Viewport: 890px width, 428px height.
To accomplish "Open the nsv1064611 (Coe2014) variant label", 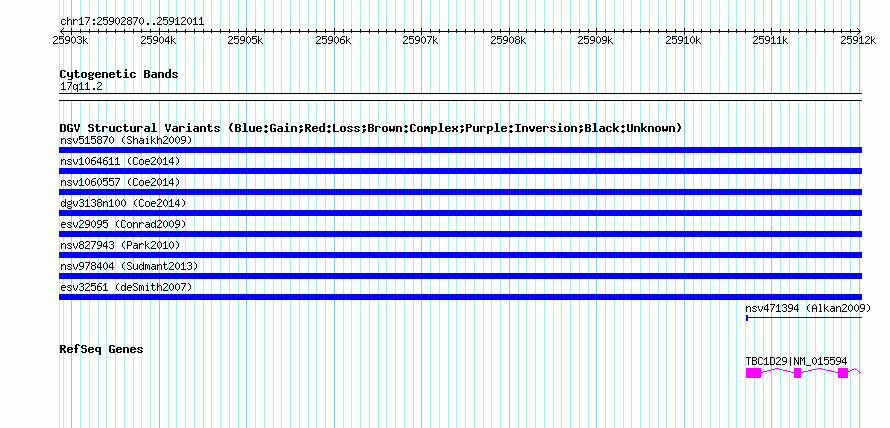I will click(120, 161).
